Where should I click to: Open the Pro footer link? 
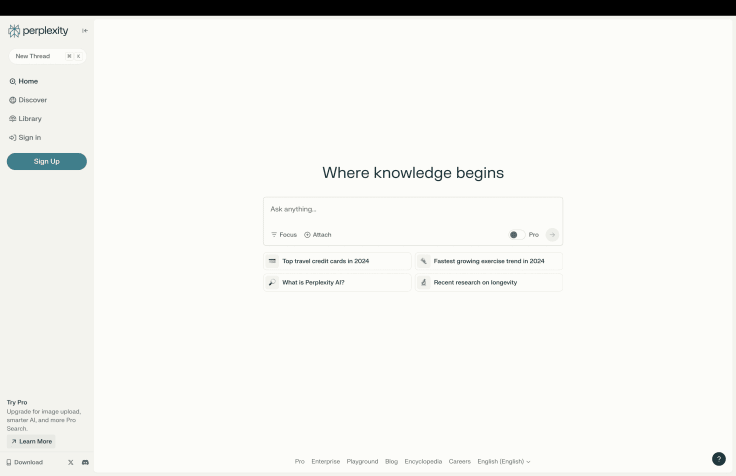pos(299,461)
